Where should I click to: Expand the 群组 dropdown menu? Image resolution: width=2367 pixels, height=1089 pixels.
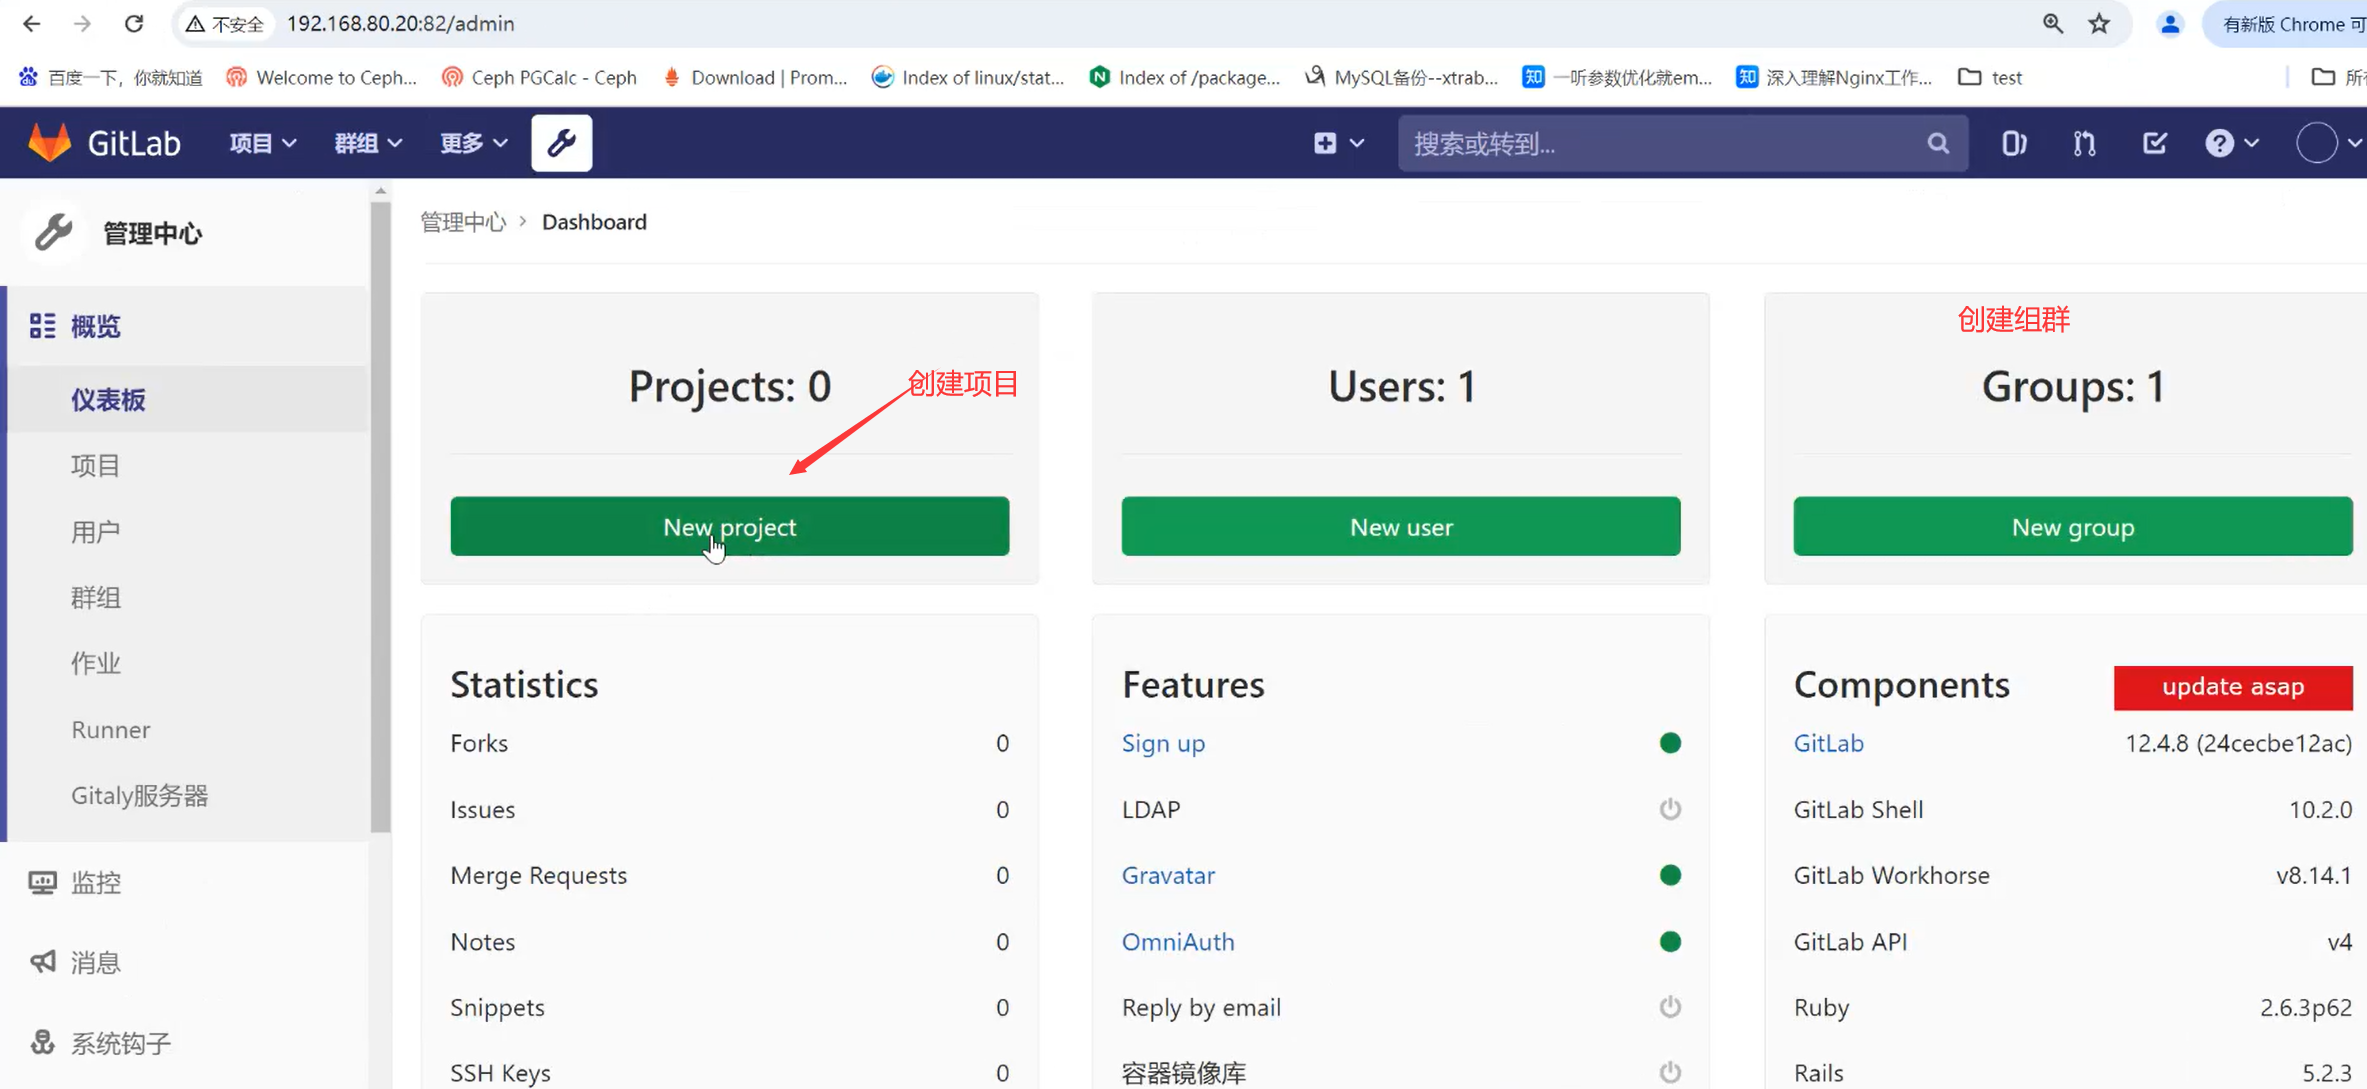(x=368, y=143)
